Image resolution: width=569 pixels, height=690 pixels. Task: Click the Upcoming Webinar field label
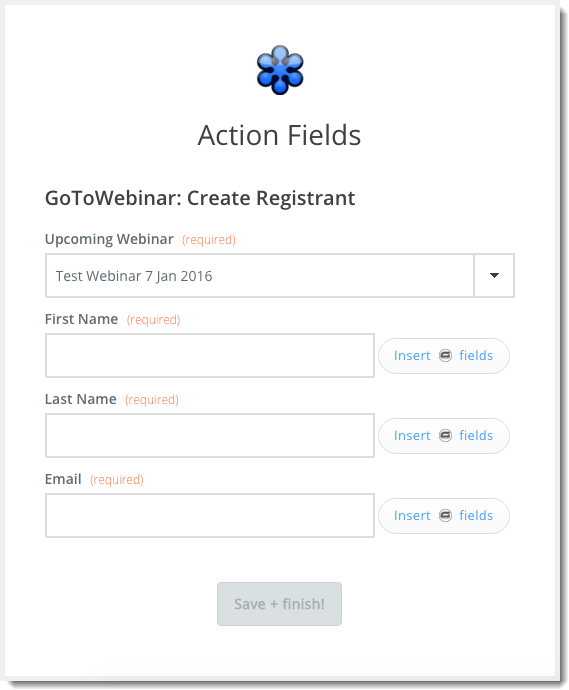coord(109,239)
